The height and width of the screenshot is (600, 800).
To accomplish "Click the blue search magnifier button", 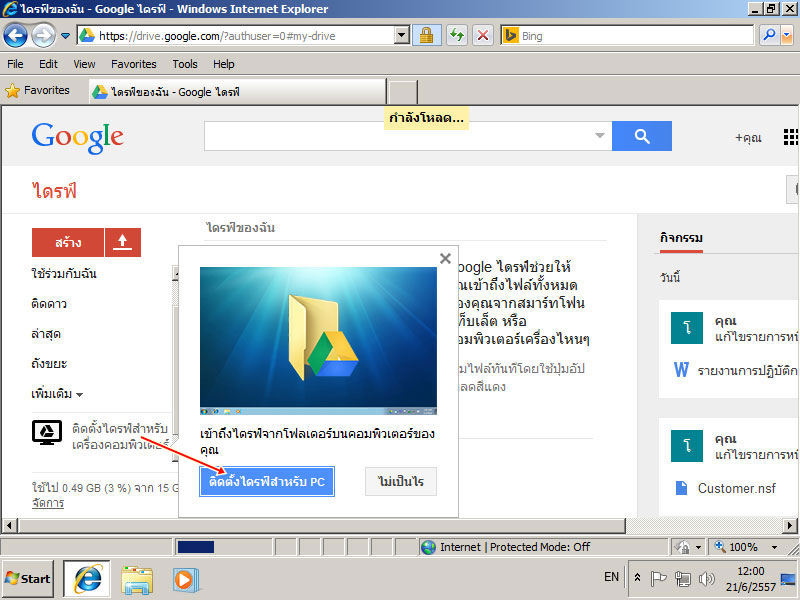I will point(642,136).
